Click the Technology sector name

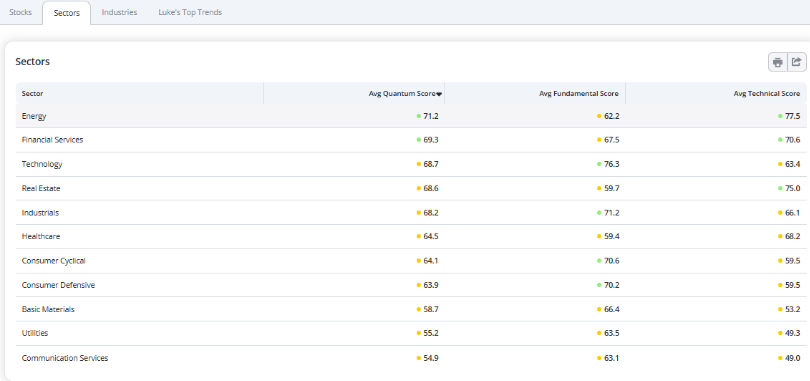pyautogui.click(x=42, y=164)
